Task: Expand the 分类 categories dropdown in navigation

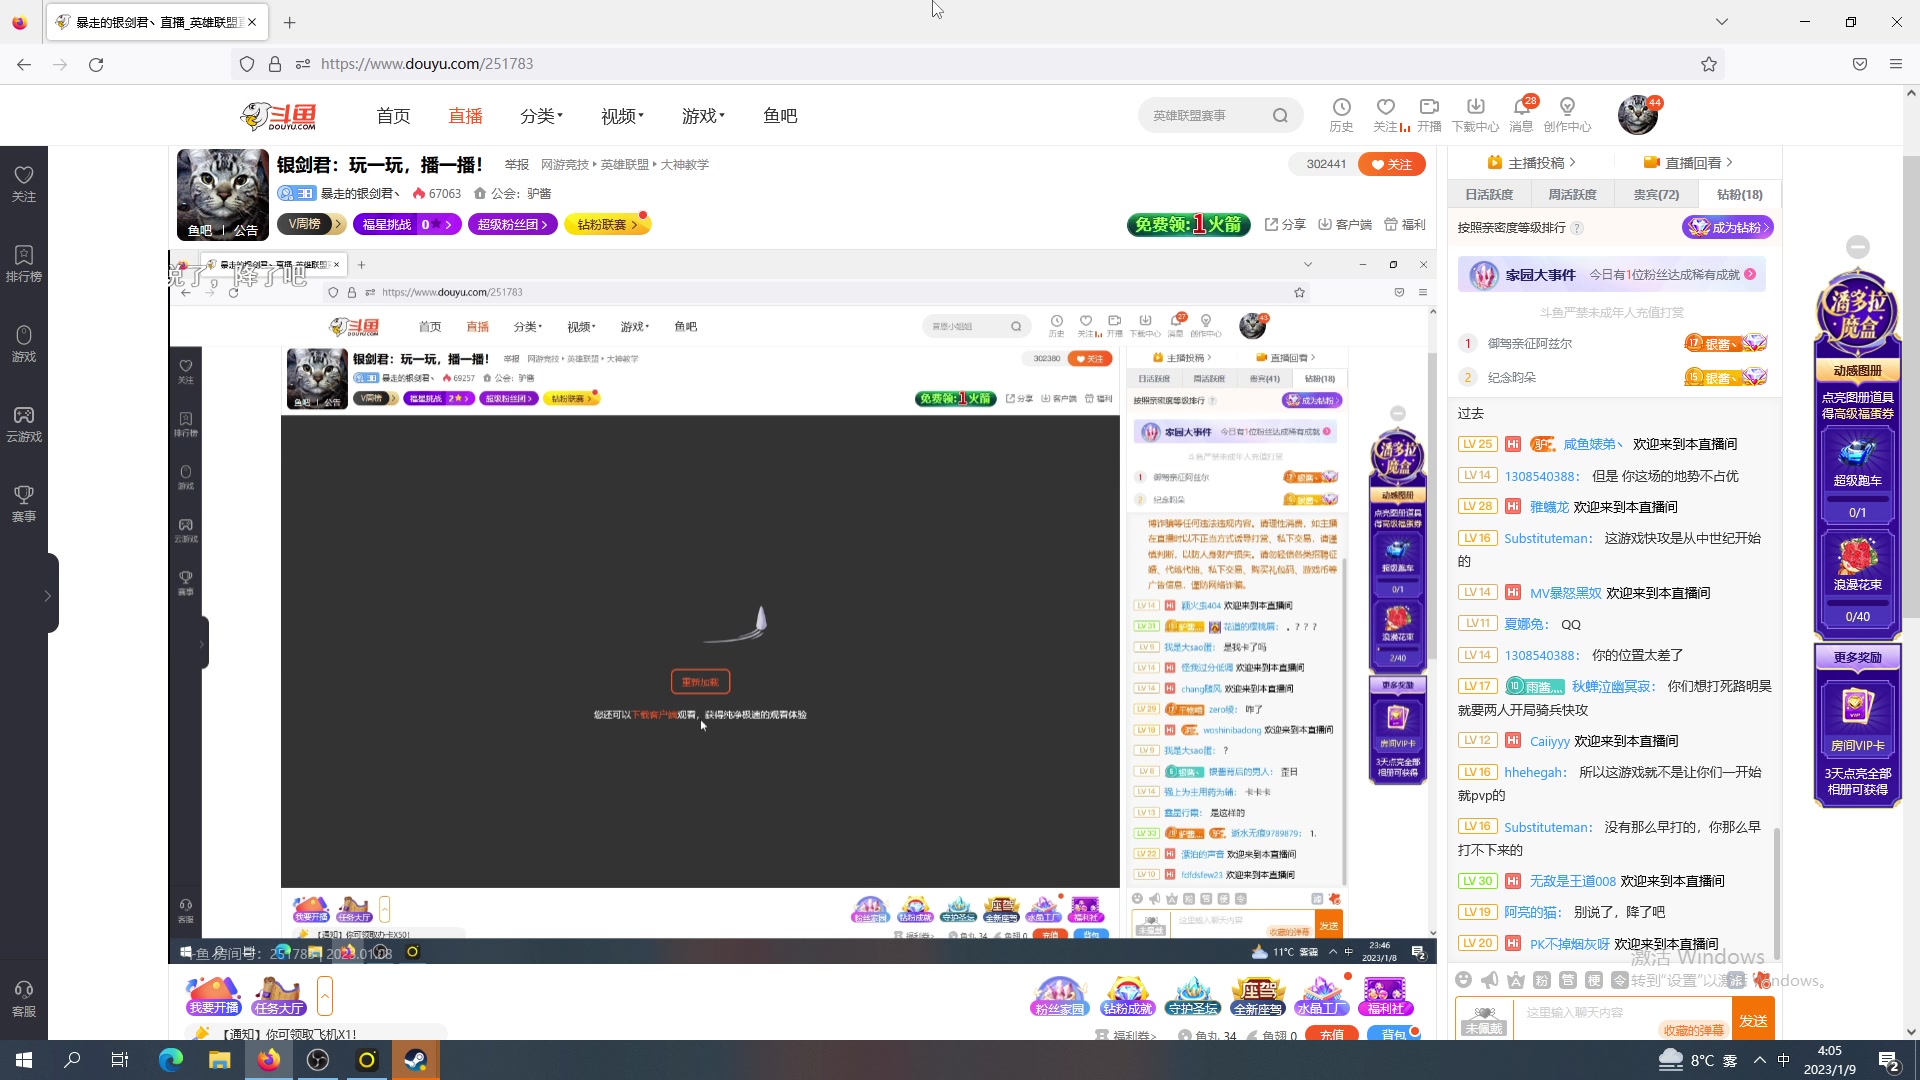Action: 540,115
